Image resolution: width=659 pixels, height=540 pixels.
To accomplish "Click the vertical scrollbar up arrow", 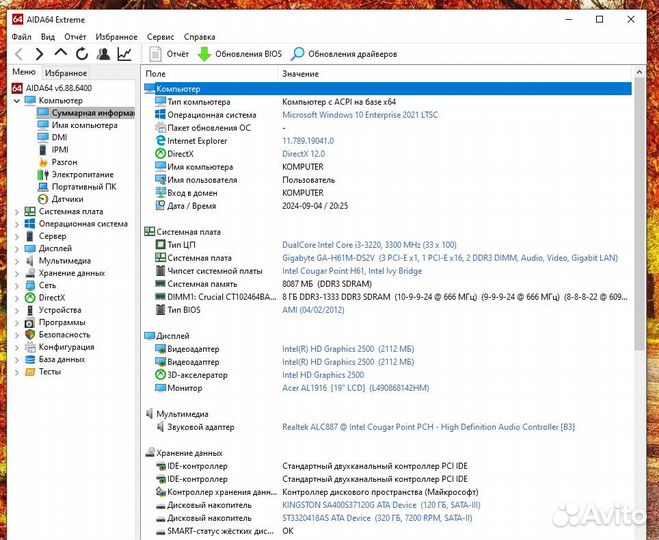I will click(639, 72).
